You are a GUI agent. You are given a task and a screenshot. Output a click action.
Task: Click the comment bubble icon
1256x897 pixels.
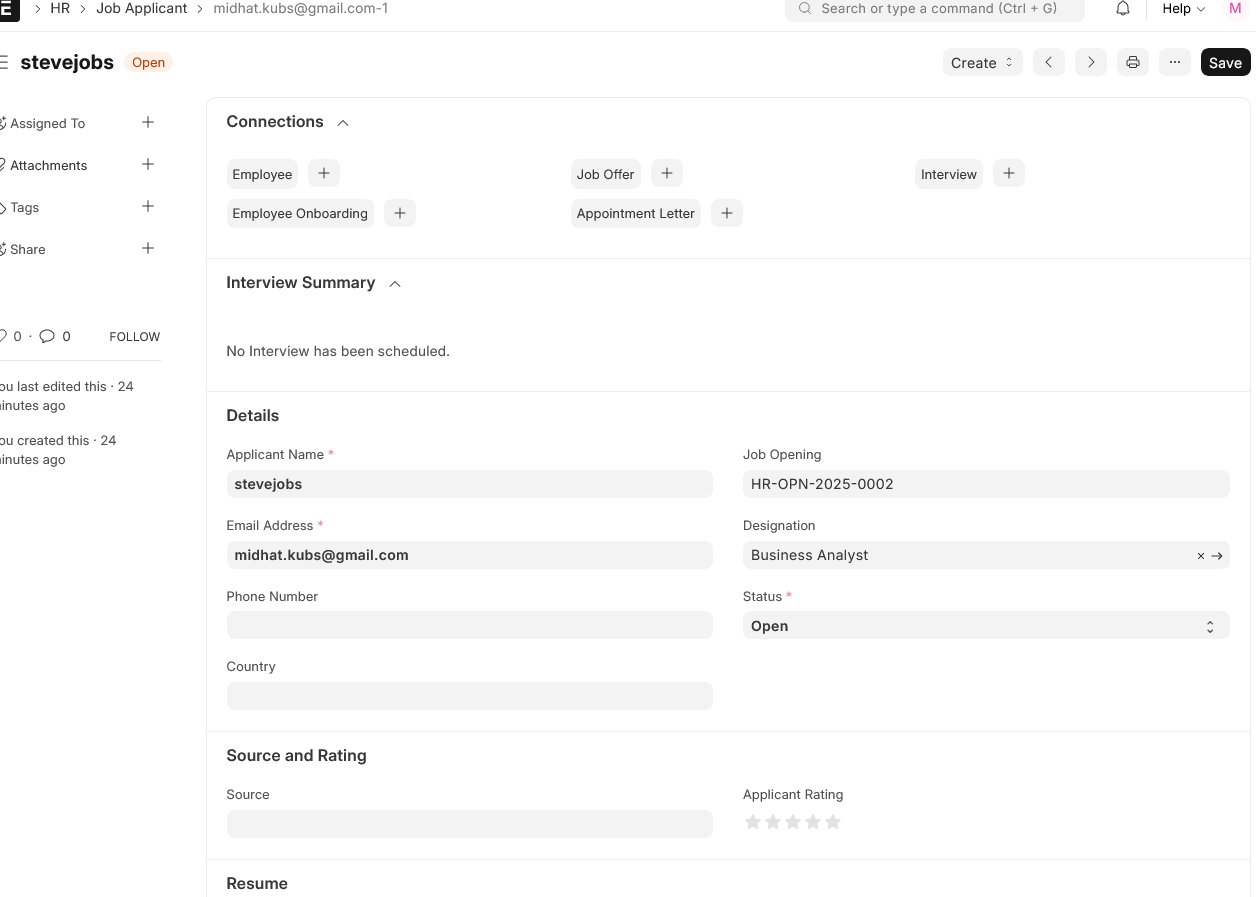(47, 336)
